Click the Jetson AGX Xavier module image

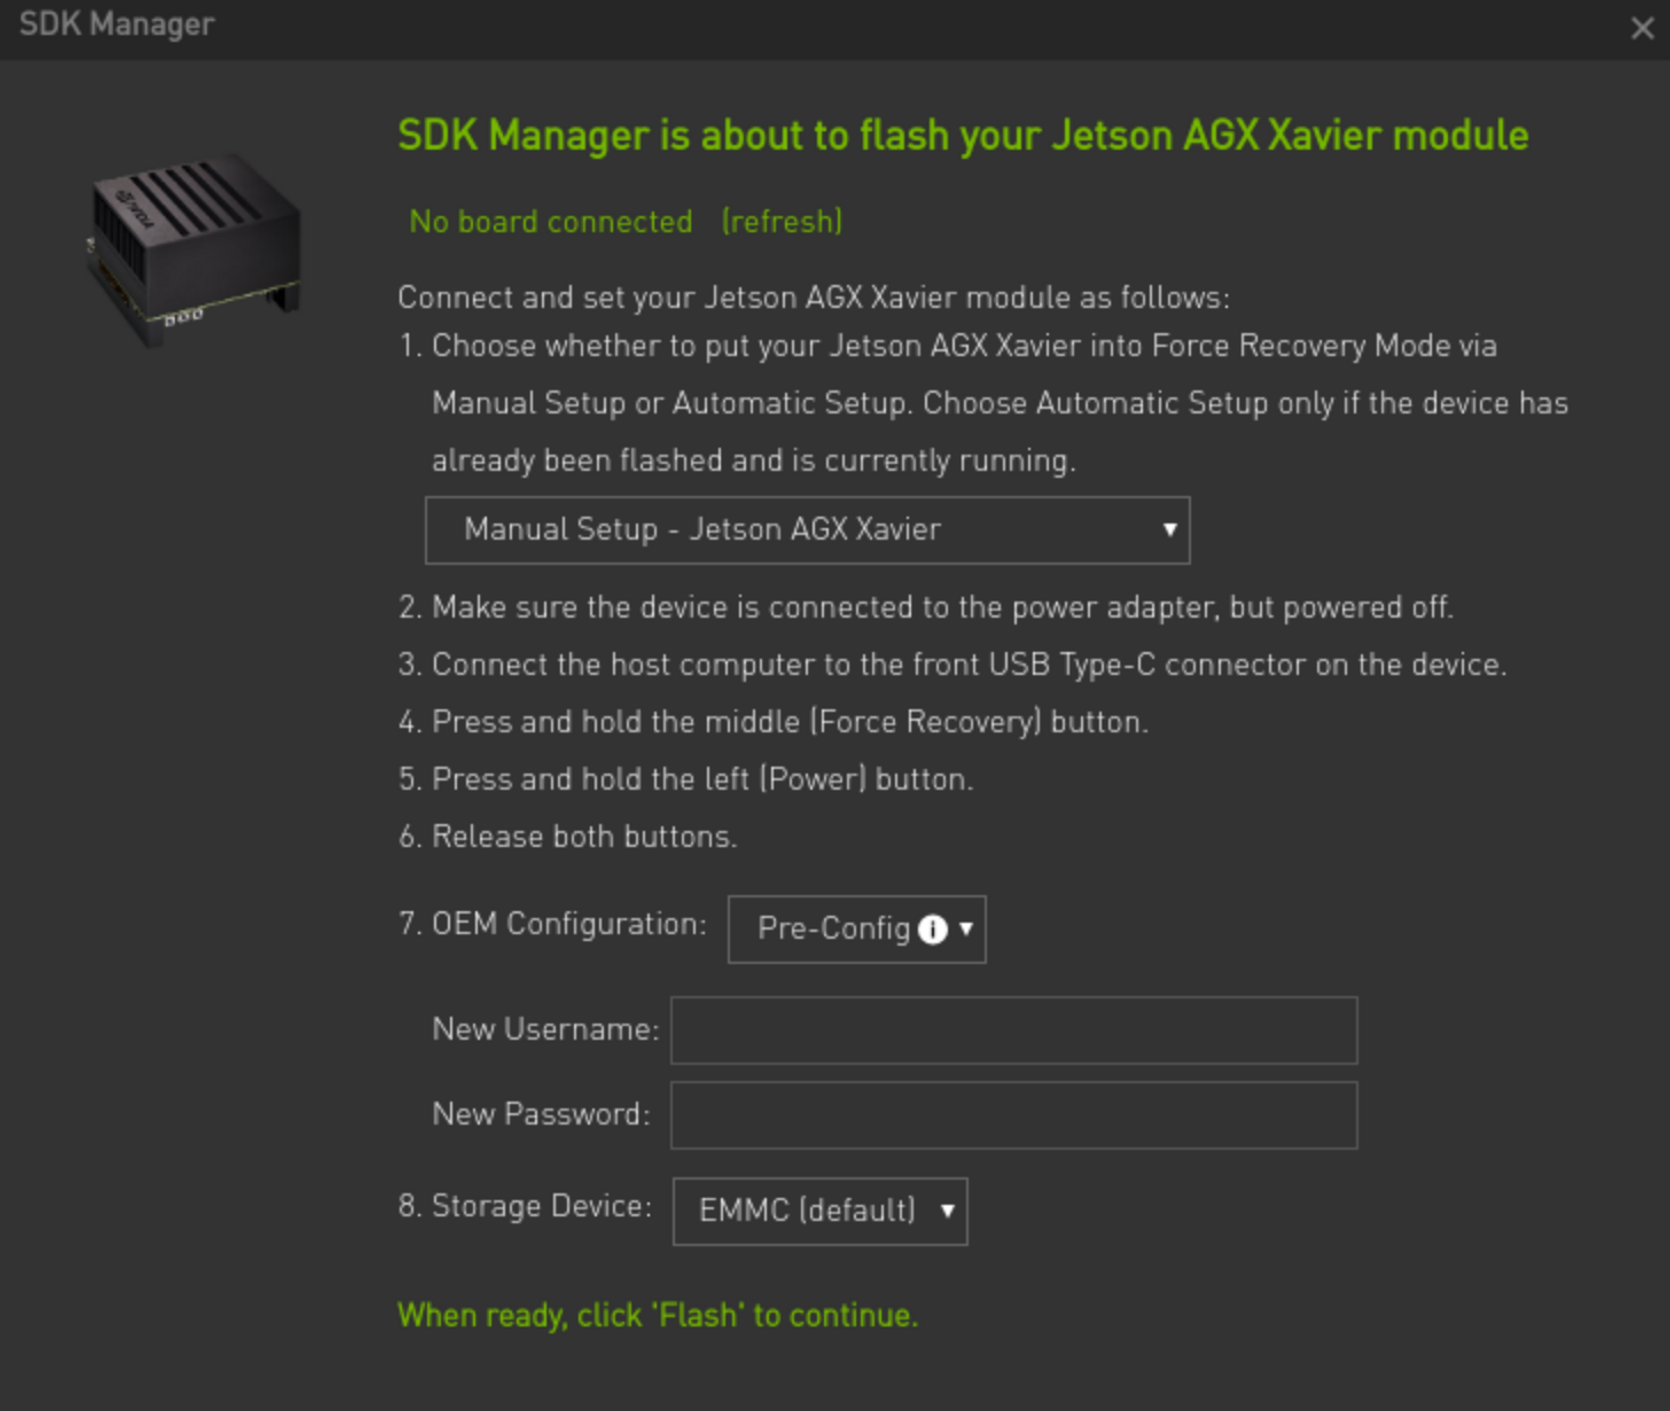(x=194, y=250)
